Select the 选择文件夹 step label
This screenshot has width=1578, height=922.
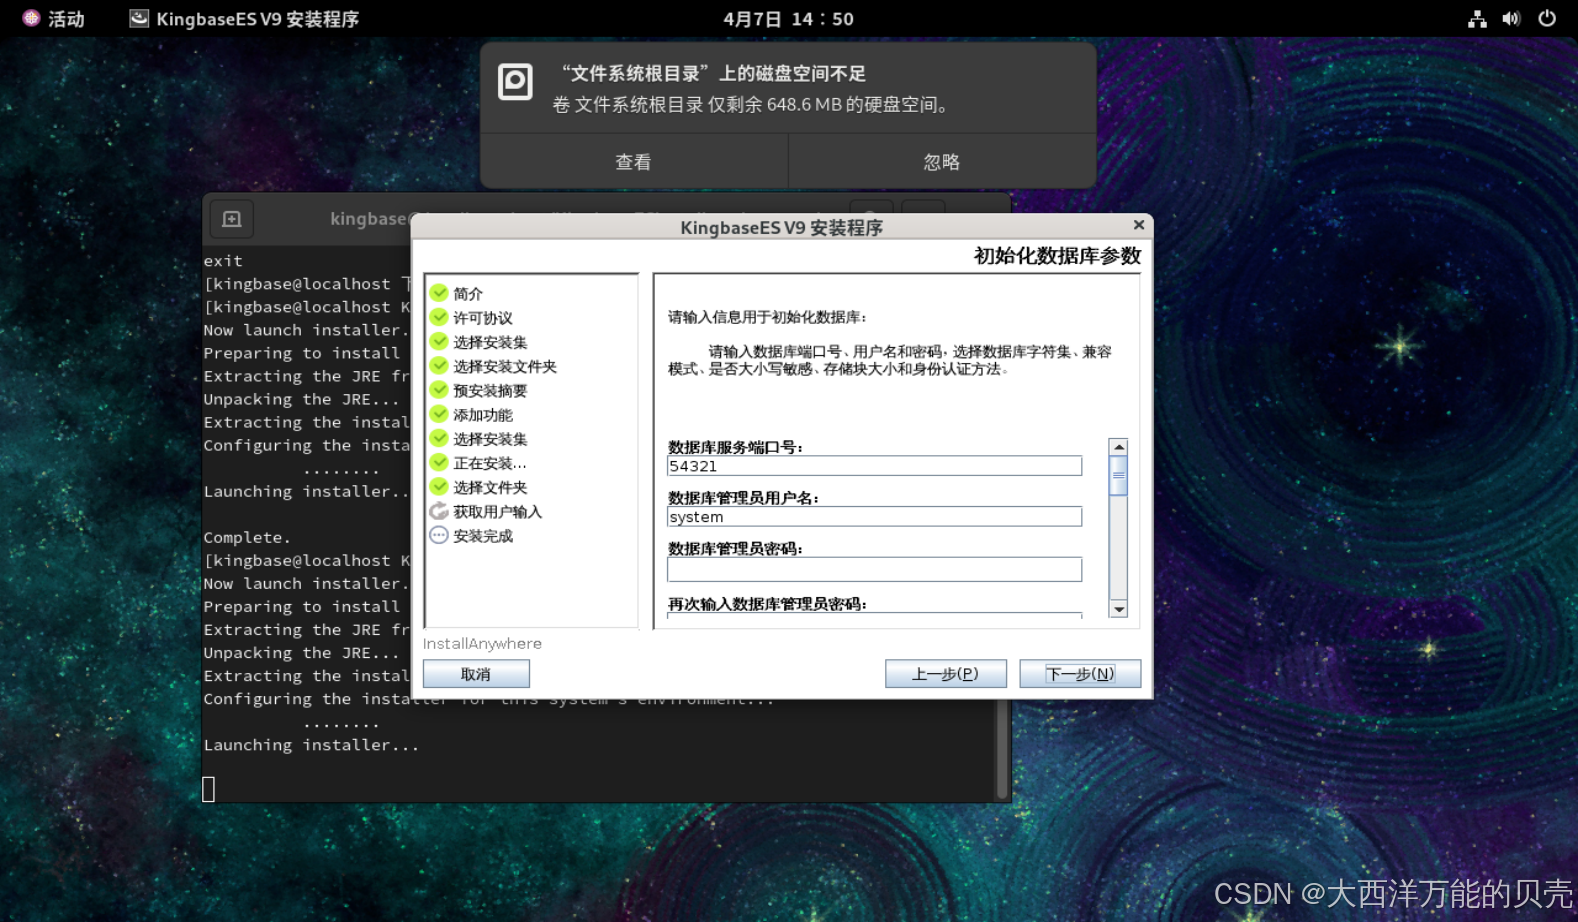tap(490, 488)
